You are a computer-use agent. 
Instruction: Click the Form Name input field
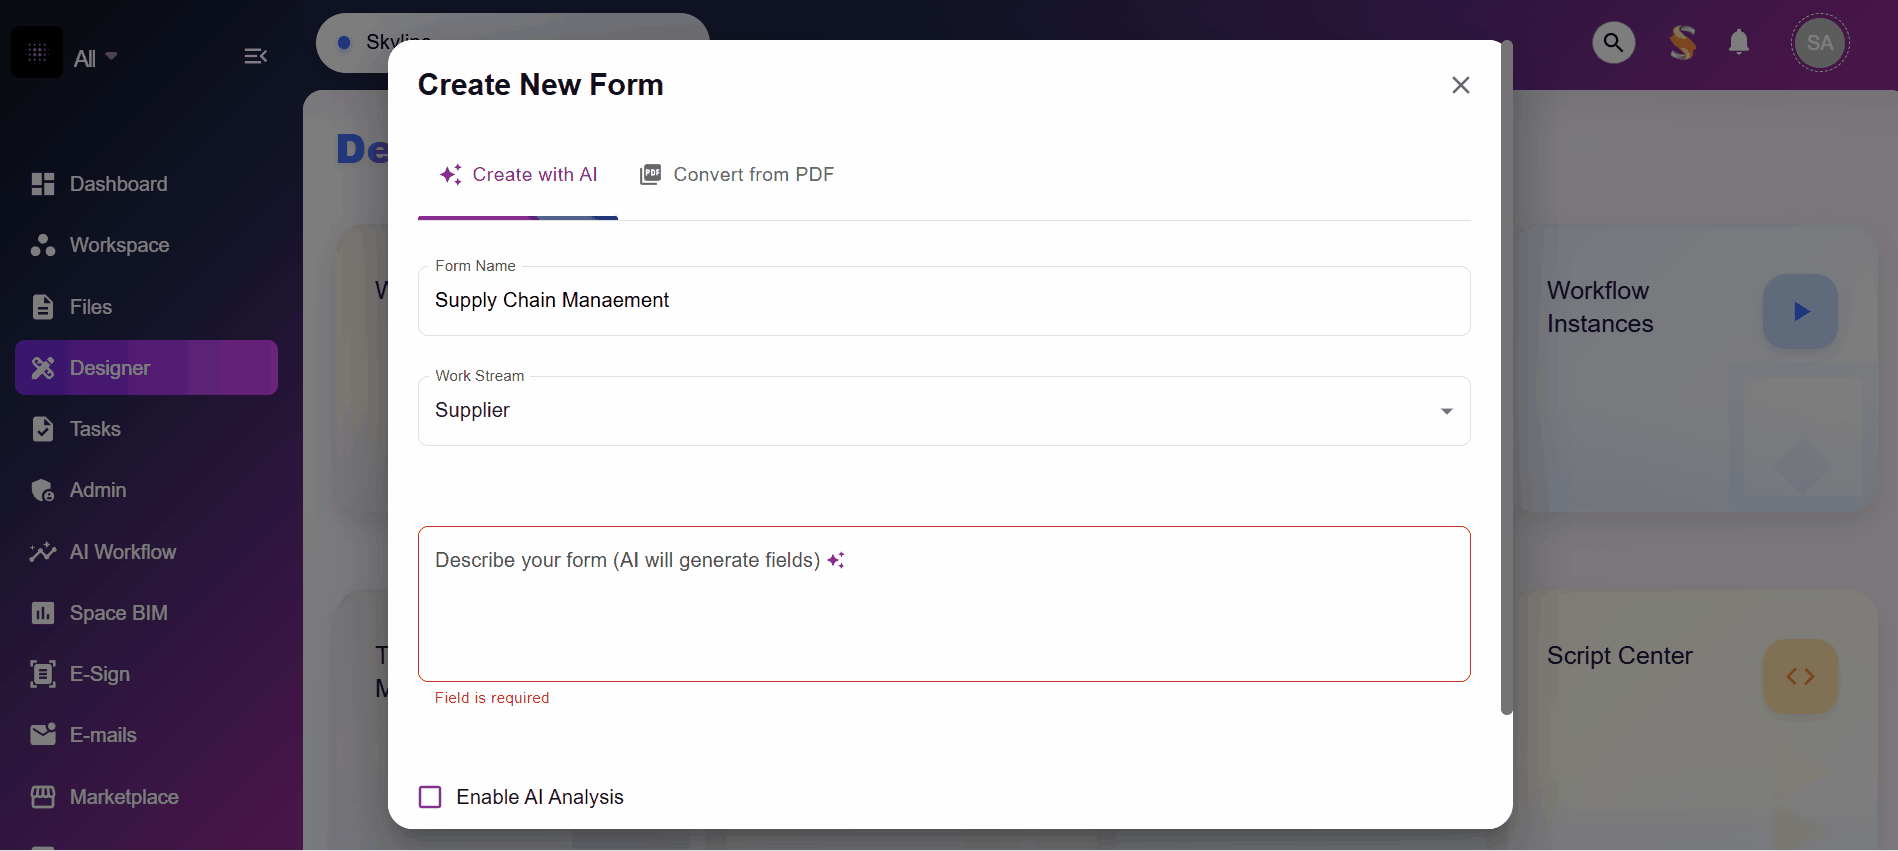[x=944, y=301]
